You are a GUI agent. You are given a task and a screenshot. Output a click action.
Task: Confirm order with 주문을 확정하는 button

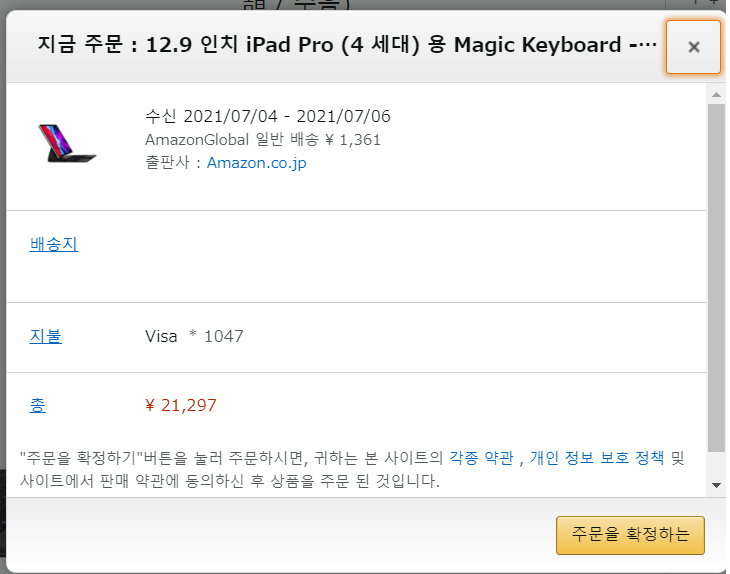[x=630, y=535]
